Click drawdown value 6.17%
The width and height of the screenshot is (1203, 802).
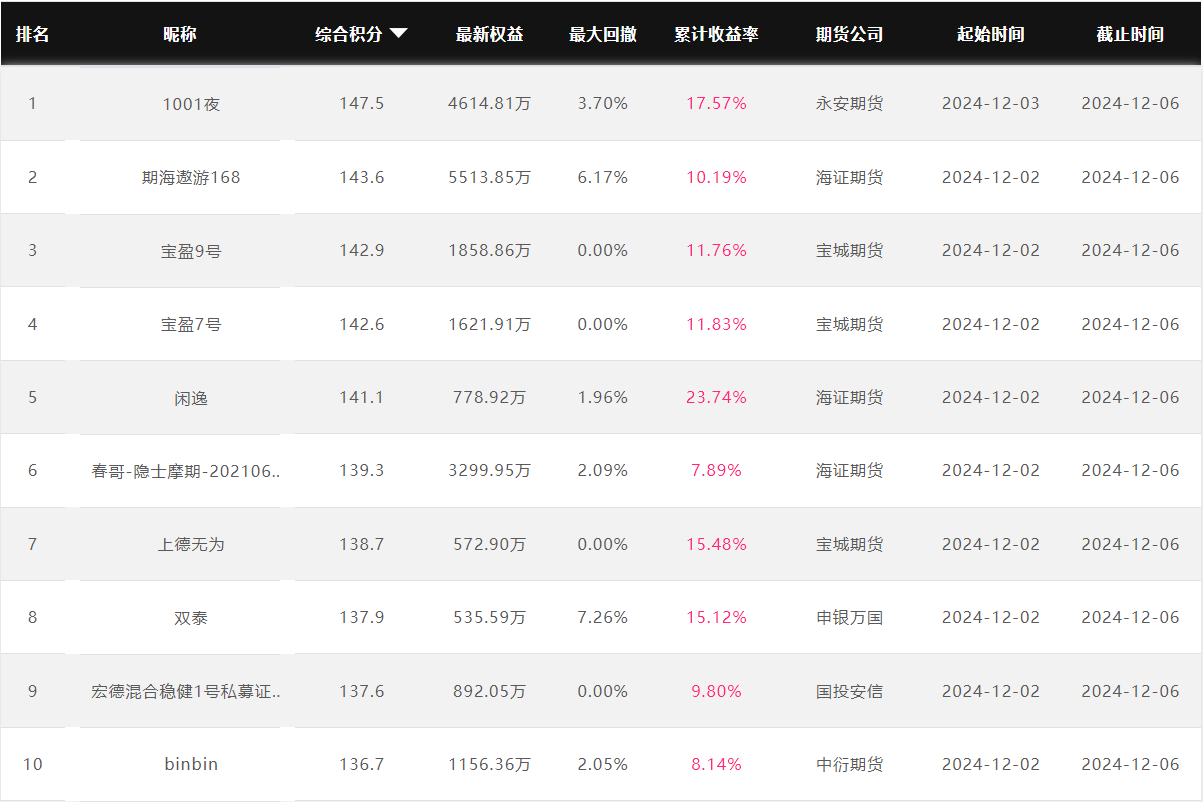click(603, 177)
